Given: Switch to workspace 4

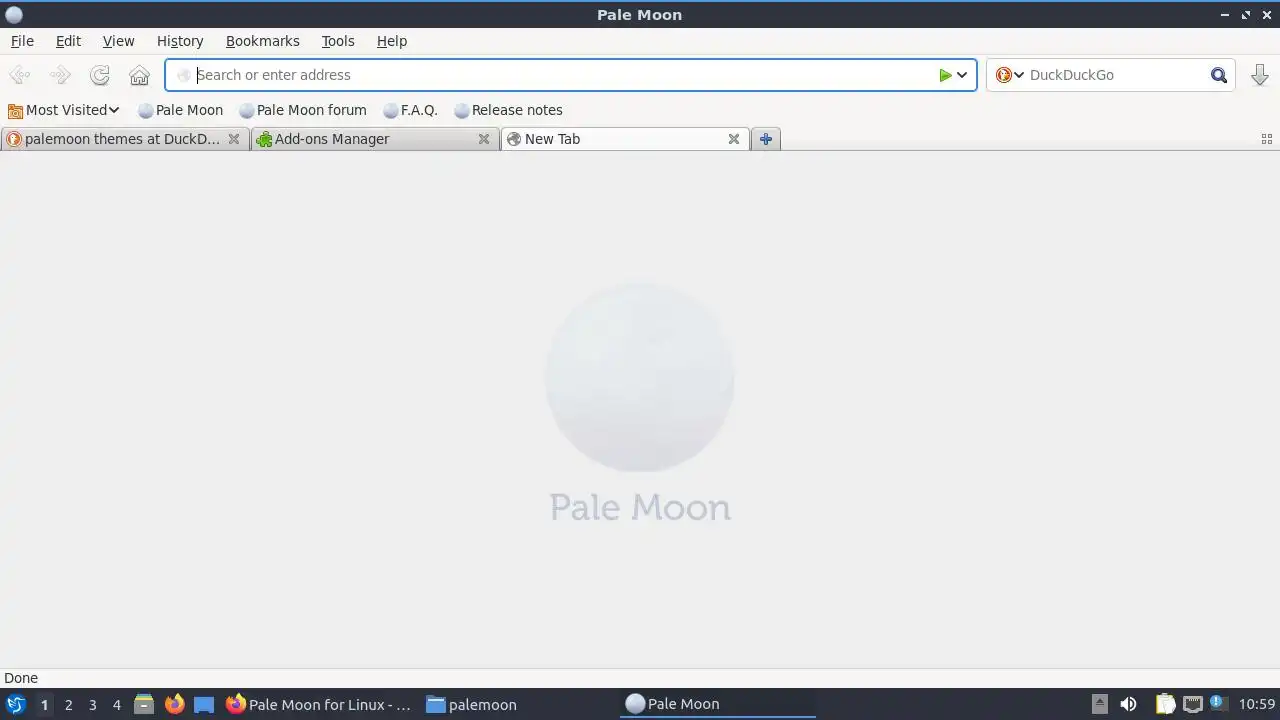Looking at the screenshot, I should (116, 705).
